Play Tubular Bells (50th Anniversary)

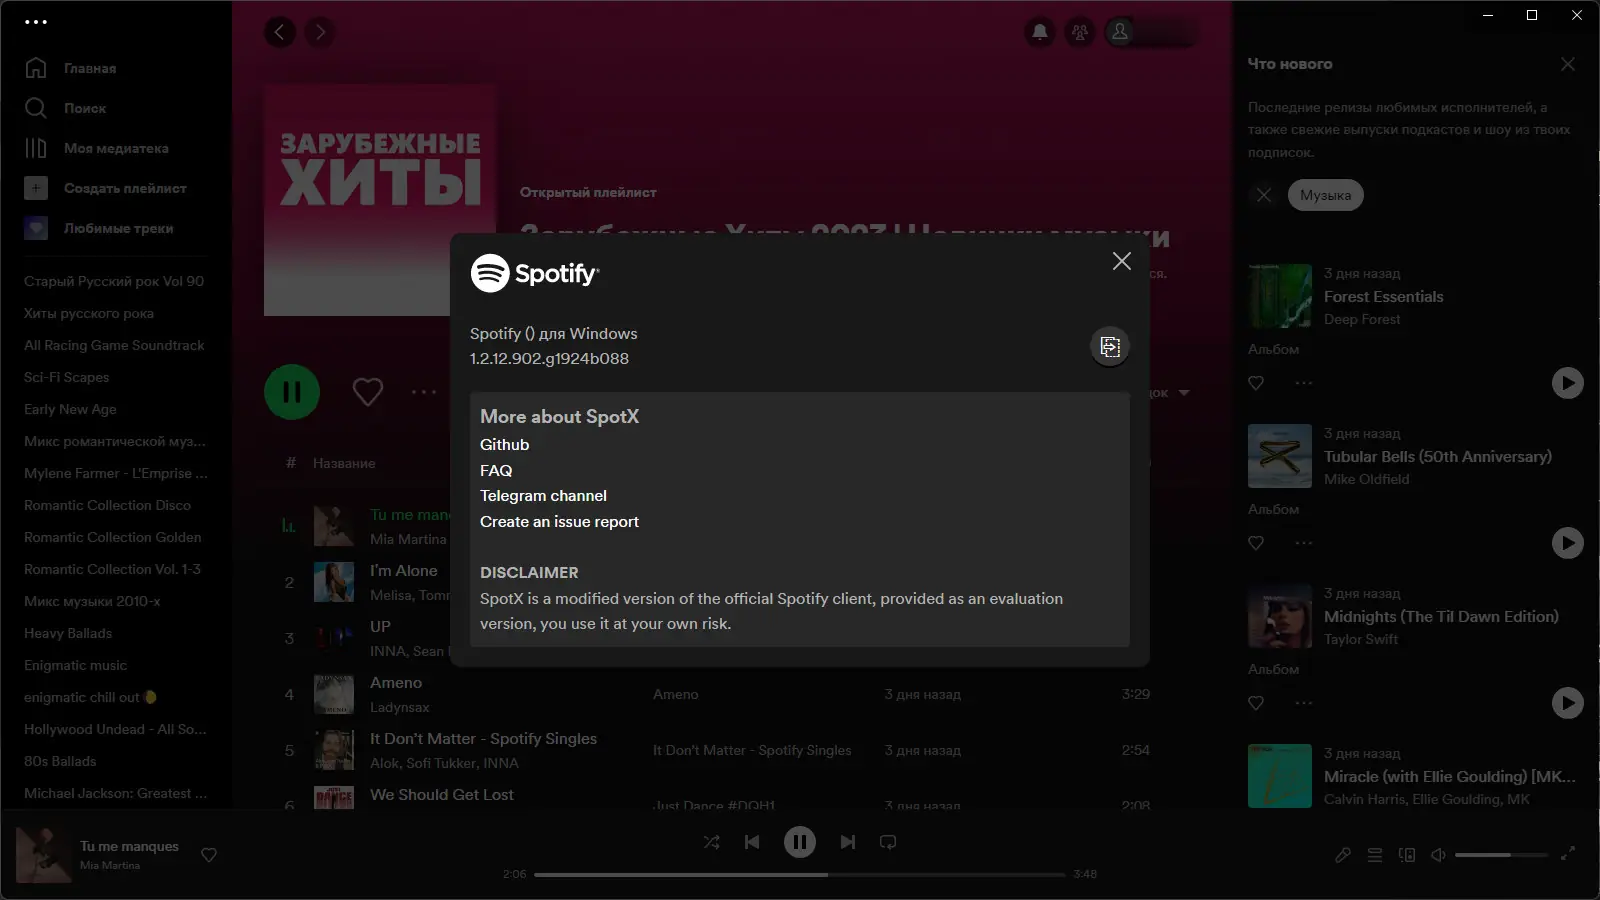(x=1567, y=543)
